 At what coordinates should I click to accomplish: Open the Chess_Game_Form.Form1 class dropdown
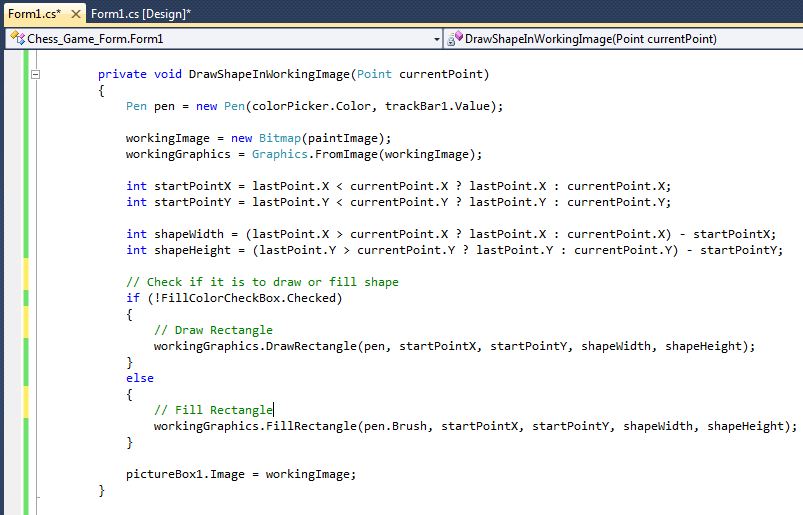click(436, 39)
